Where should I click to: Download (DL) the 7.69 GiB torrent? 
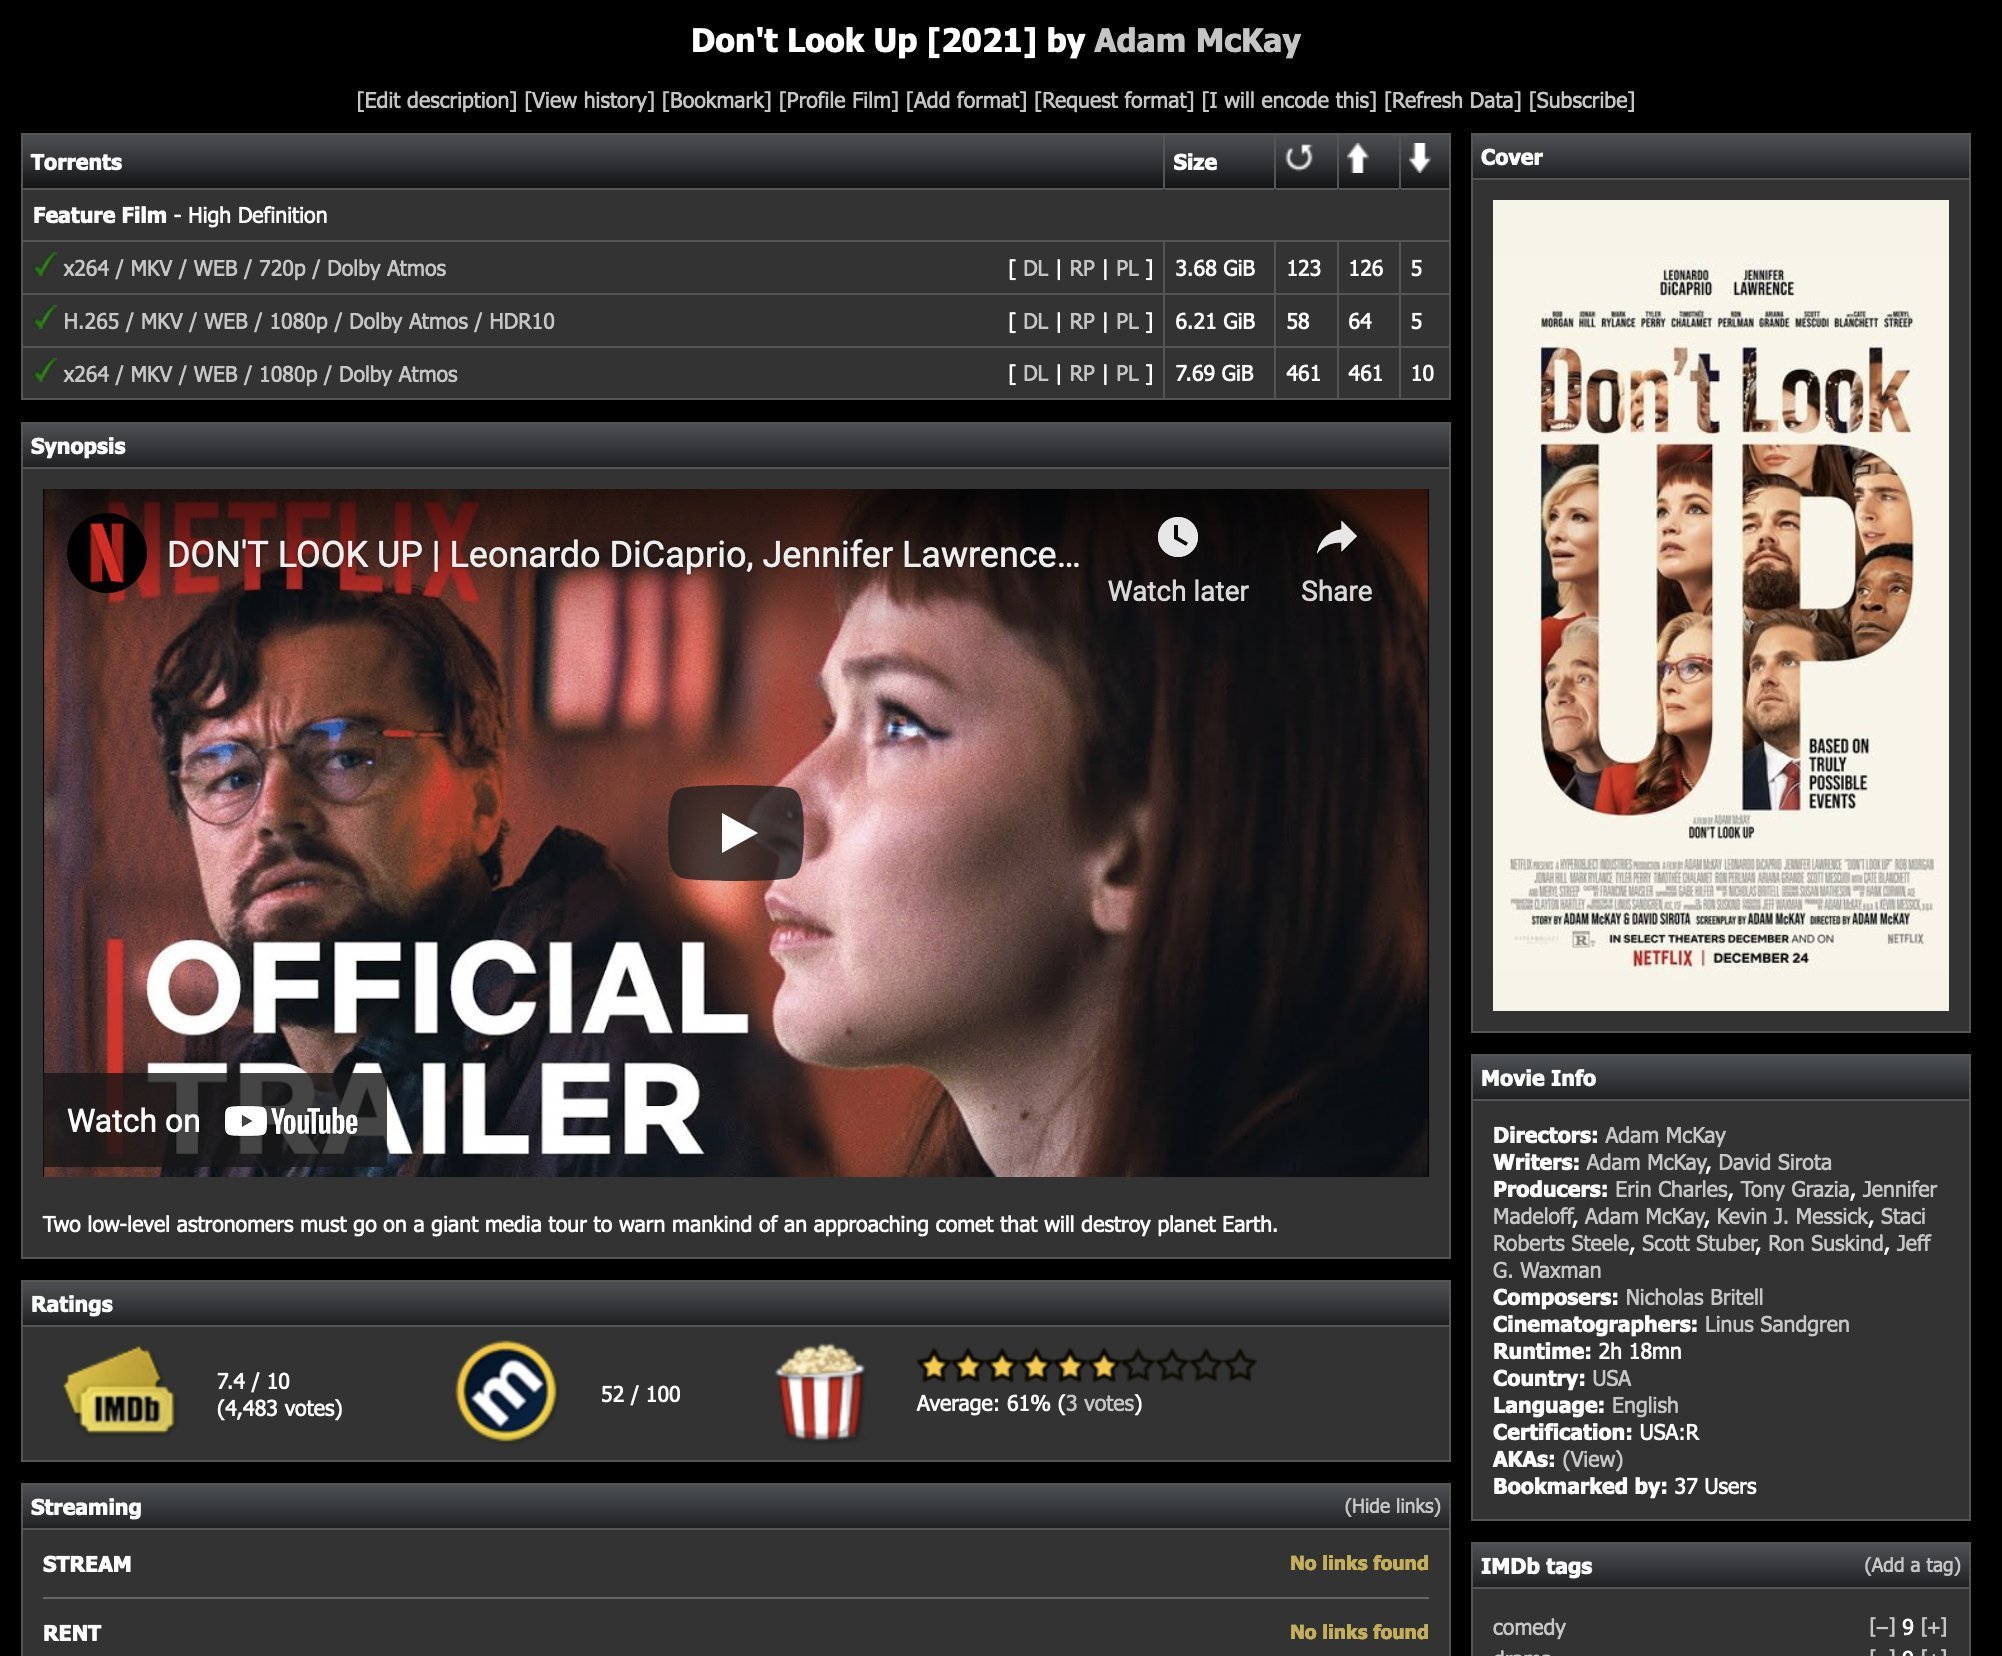point(1035,374)
